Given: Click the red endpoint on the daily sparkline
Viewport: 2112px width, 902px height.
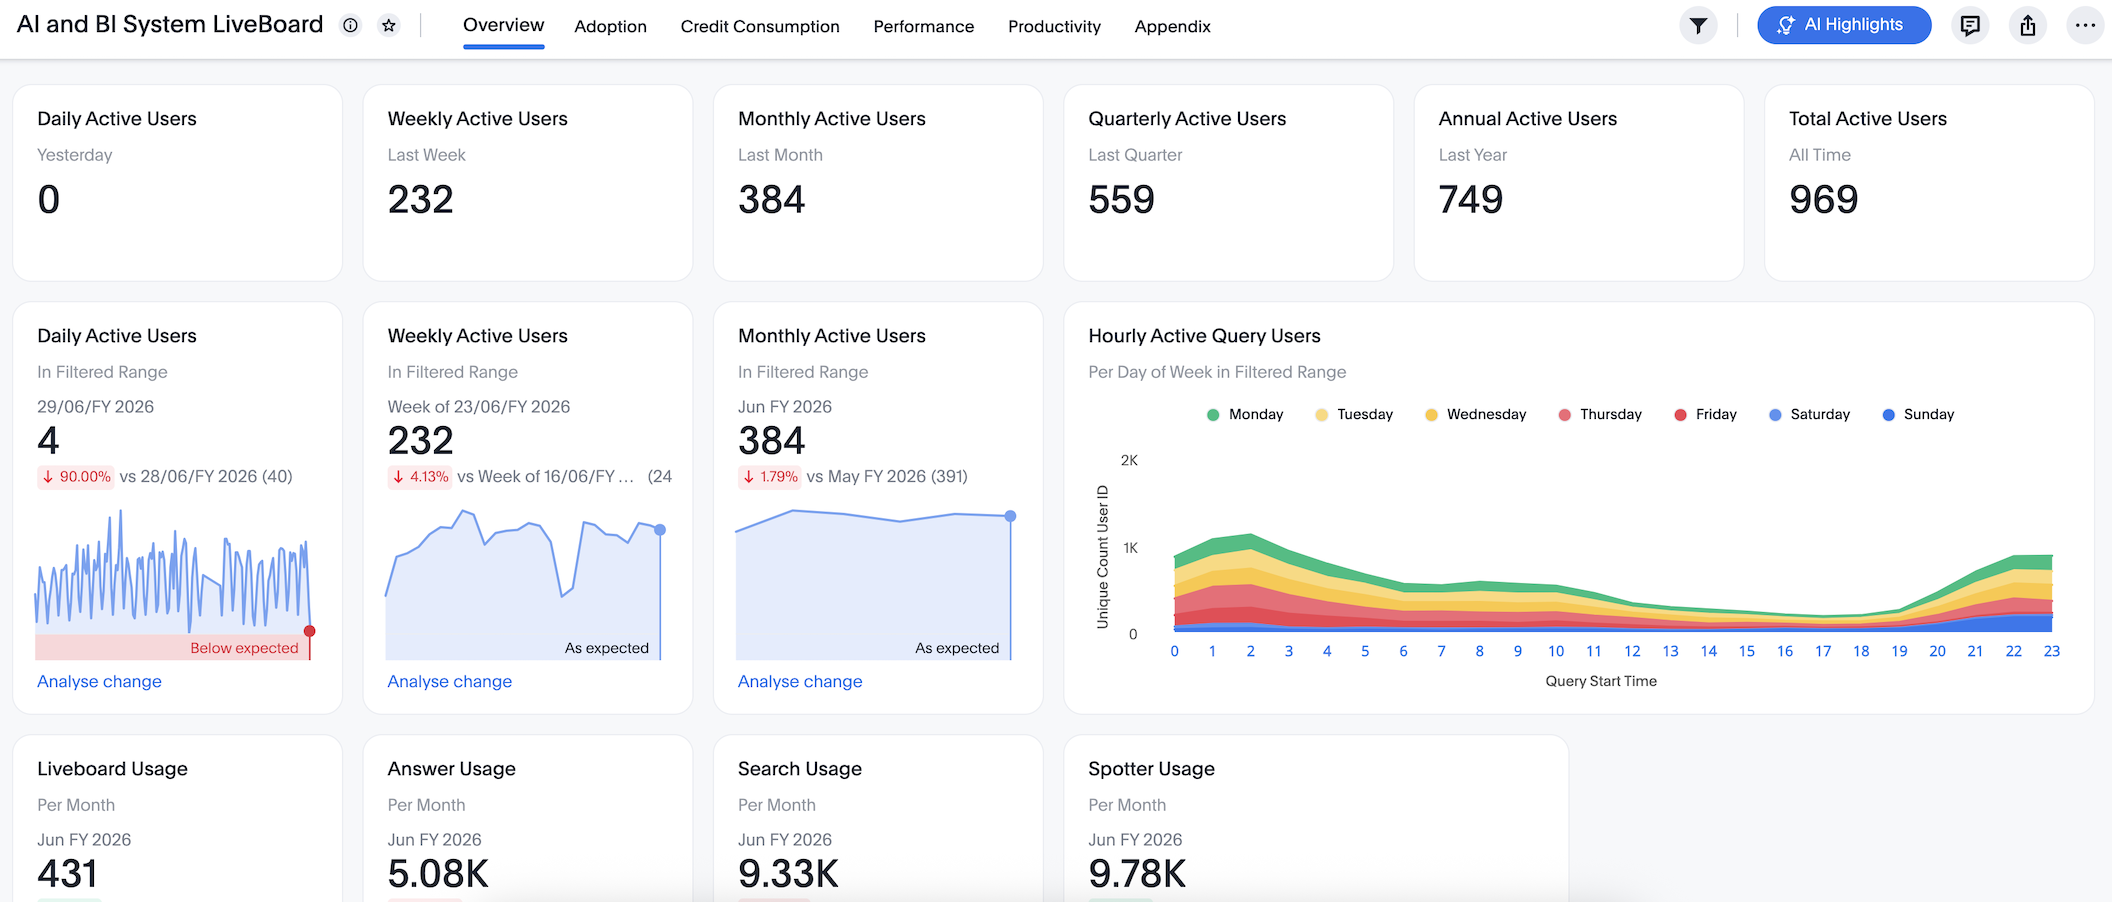Looking at the screenshot, I should point(310,631).
